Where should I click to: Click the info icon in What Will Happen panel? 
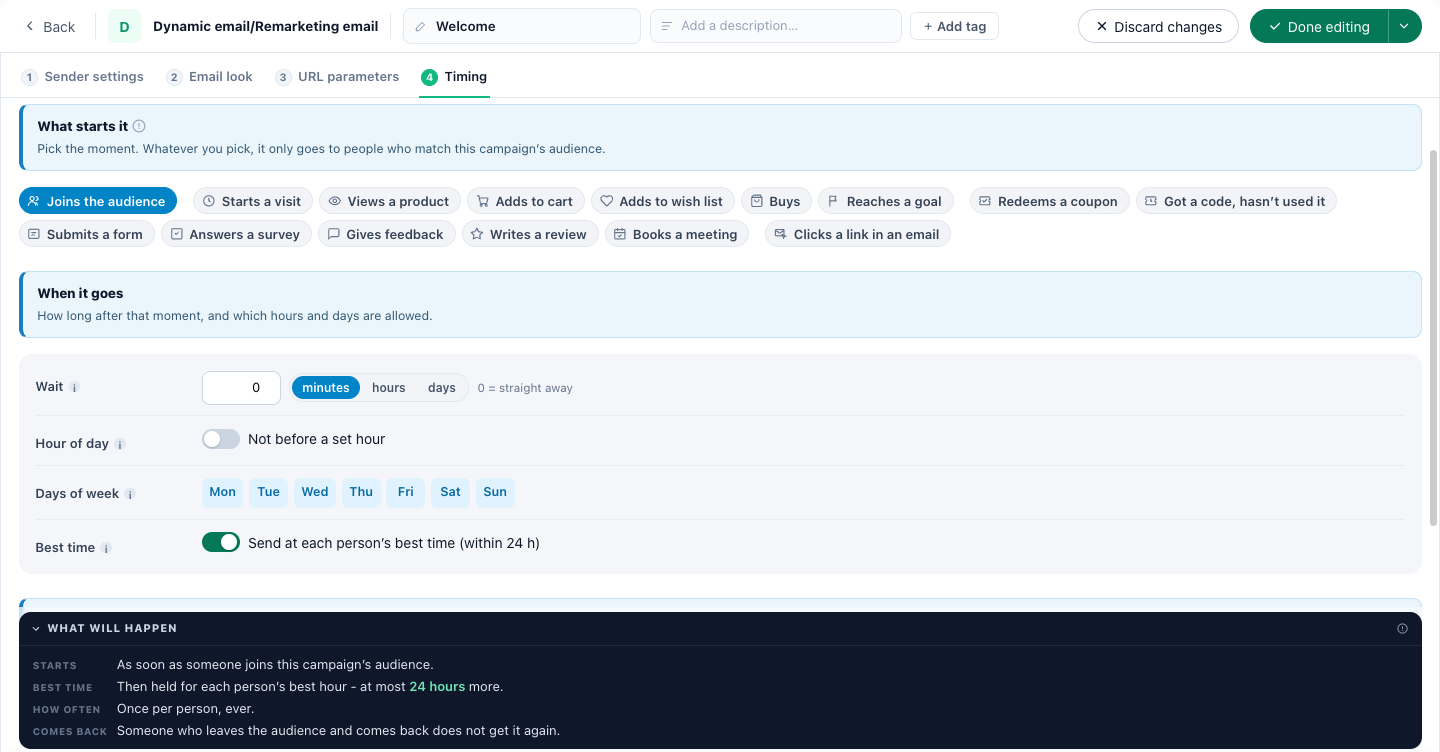click(1402, 628)
